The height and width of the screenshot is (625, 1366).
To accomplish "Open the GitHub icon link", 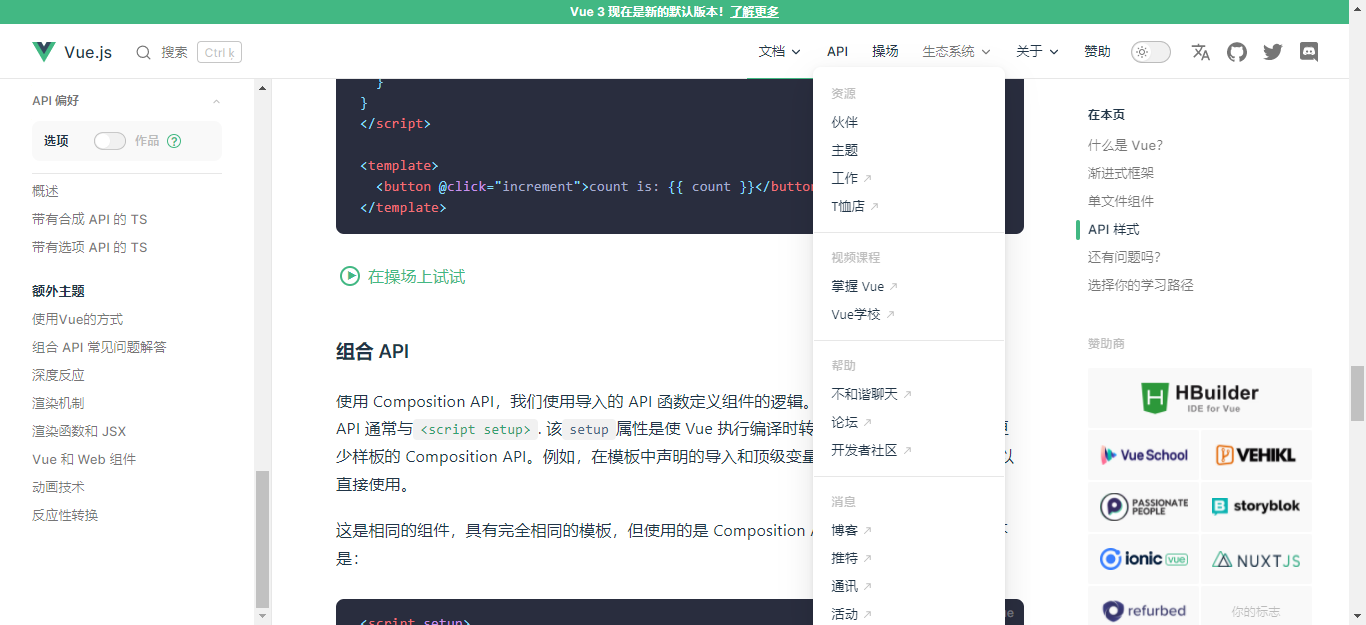I will [x=1237, y=52].
